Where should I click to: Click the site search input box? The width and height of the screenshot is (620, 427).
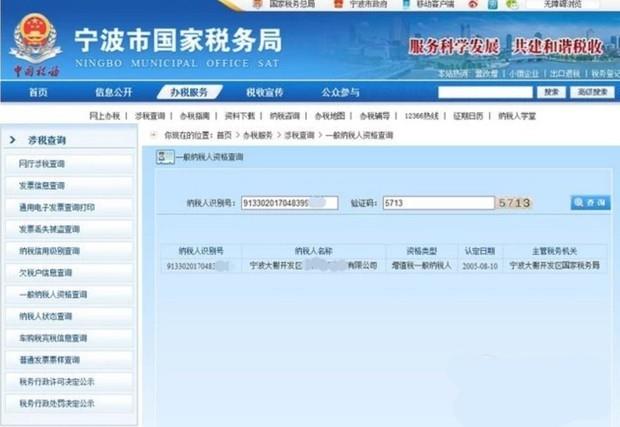pos(485,92)
